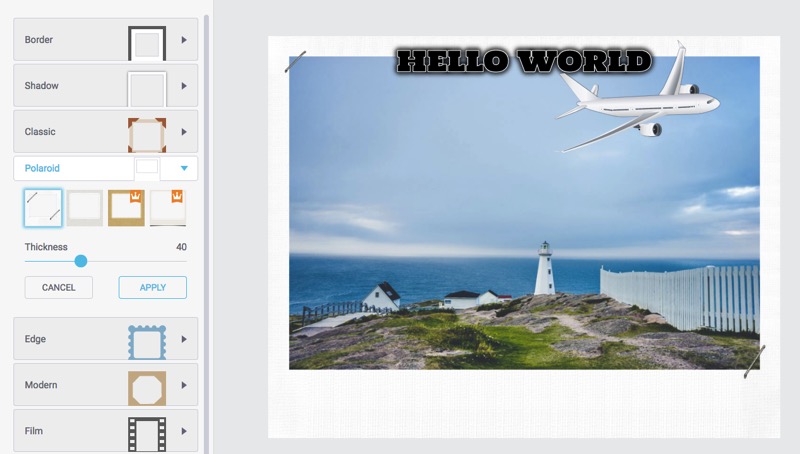Viewport: 800px width, 454px height.
Task: Click the Thickness value 40
Action: (181, 247)
